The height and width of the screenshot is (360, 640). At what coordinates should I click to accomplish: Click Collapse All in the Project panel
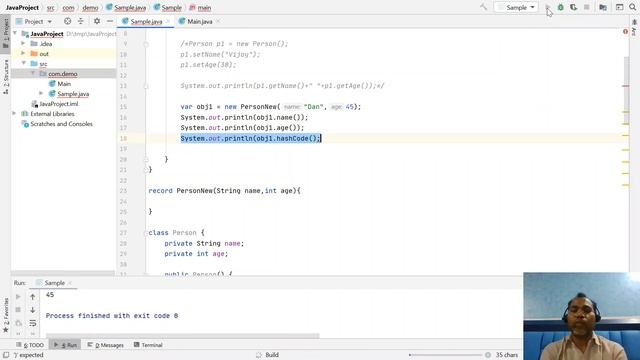tap(80, 21)
